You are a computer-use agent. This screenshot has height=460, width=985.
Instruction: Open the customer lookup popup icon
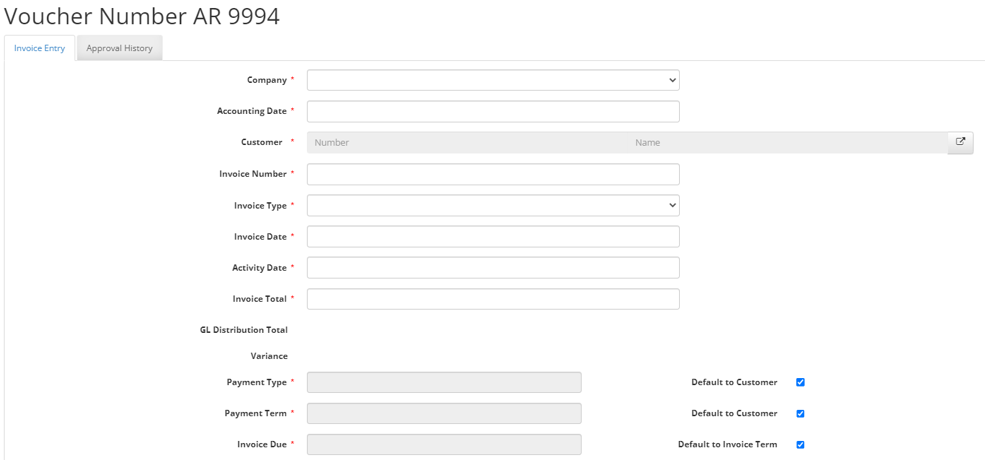tap(960, 142)
